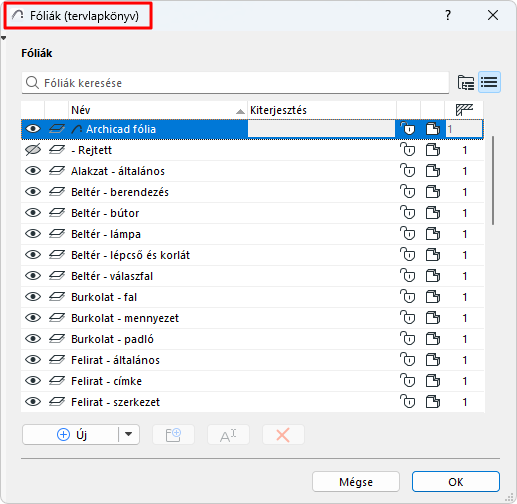Viewport: 517px width, 504px height.
Task: Hide the Beltér - lámpa layer
Action: pos(33,234)
